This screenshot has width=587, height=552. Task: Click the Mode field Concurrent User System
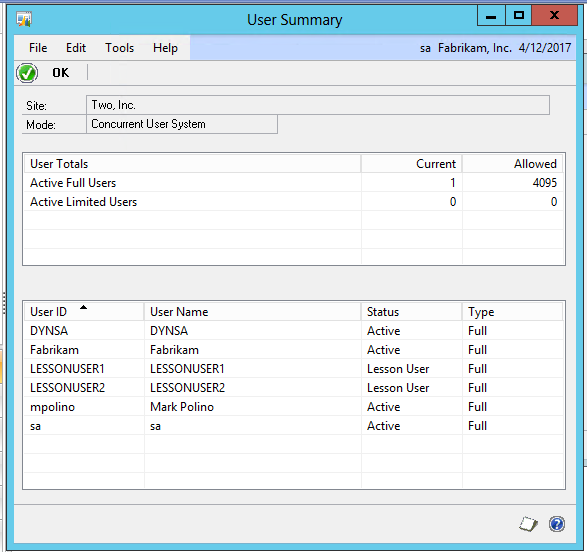pos(182,124)
